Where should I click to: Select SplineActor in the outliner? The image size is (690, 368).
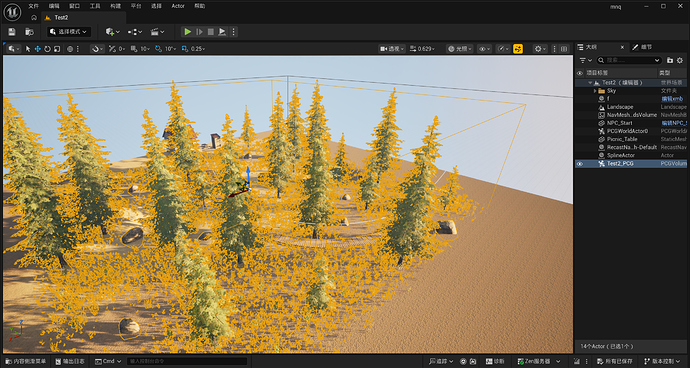point(621,155)
